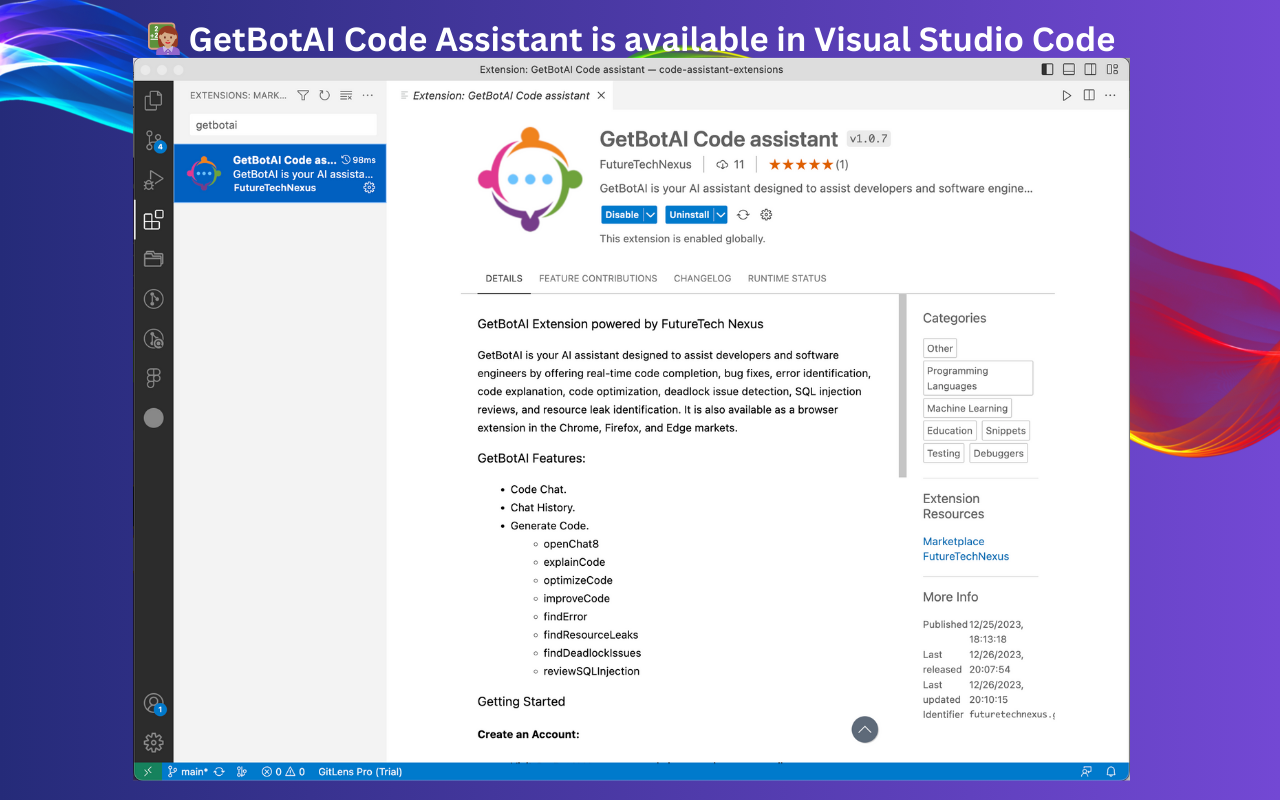Image resolution: width=1280 pixels, height=800 pixels.
Task: Open Extensions view more actions menu
Action: [x=368, y=96]
